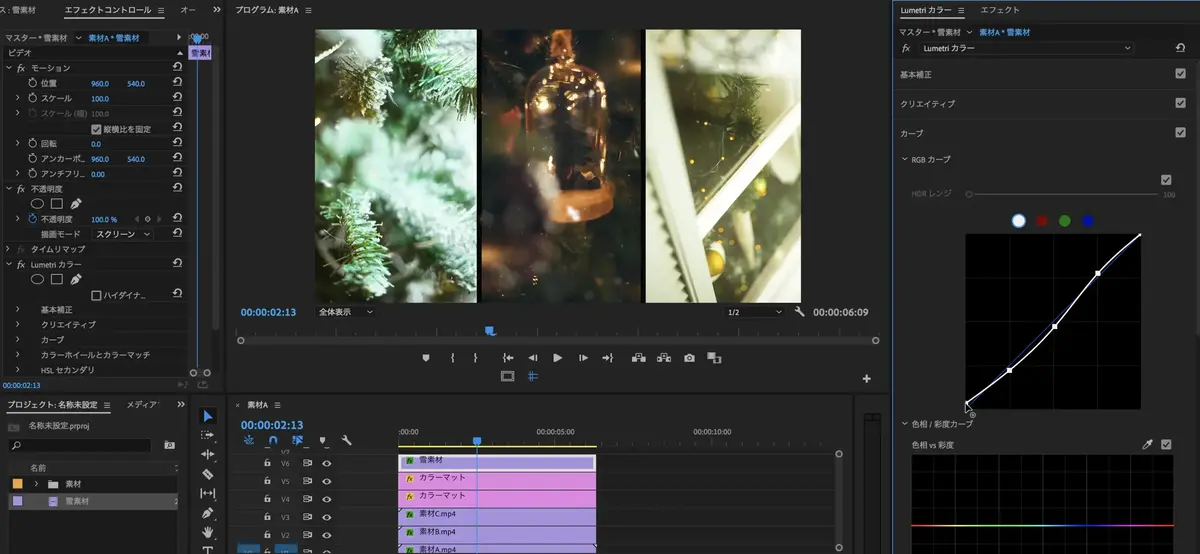Reset the Lumetri Color effect in panel
This screenshot has height=554, width=1200.
tap(1180, 48)
